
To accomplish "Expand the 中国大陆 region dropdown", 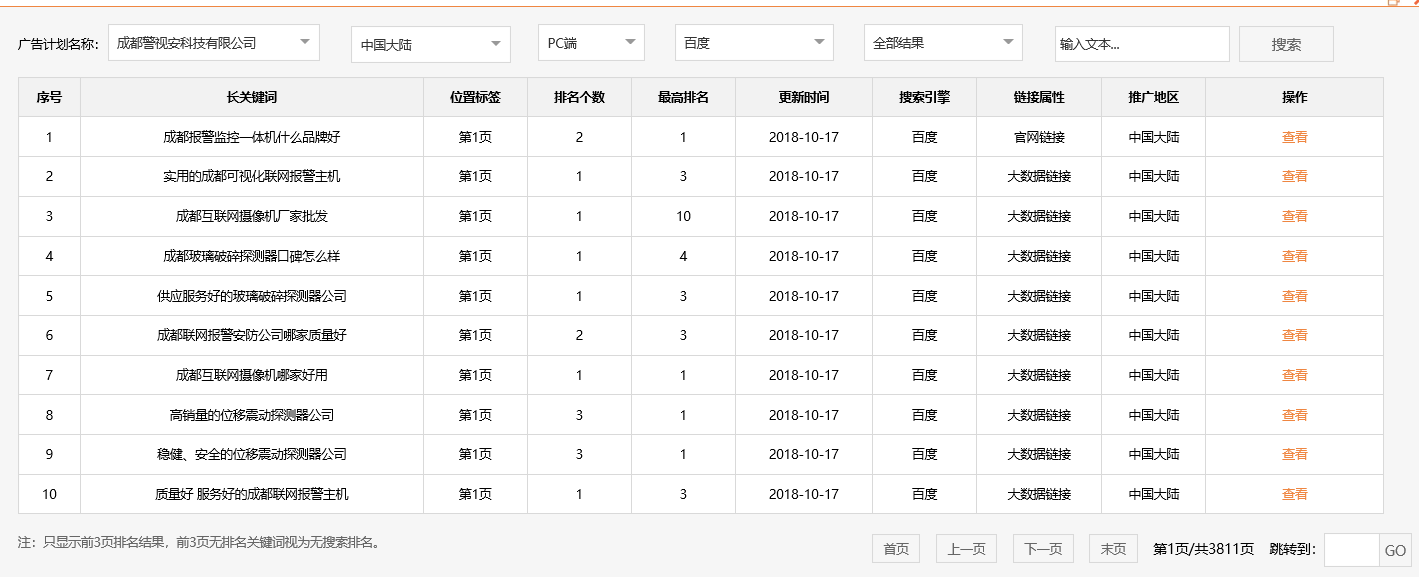I will pyautogui.click(x=430, y=43).
